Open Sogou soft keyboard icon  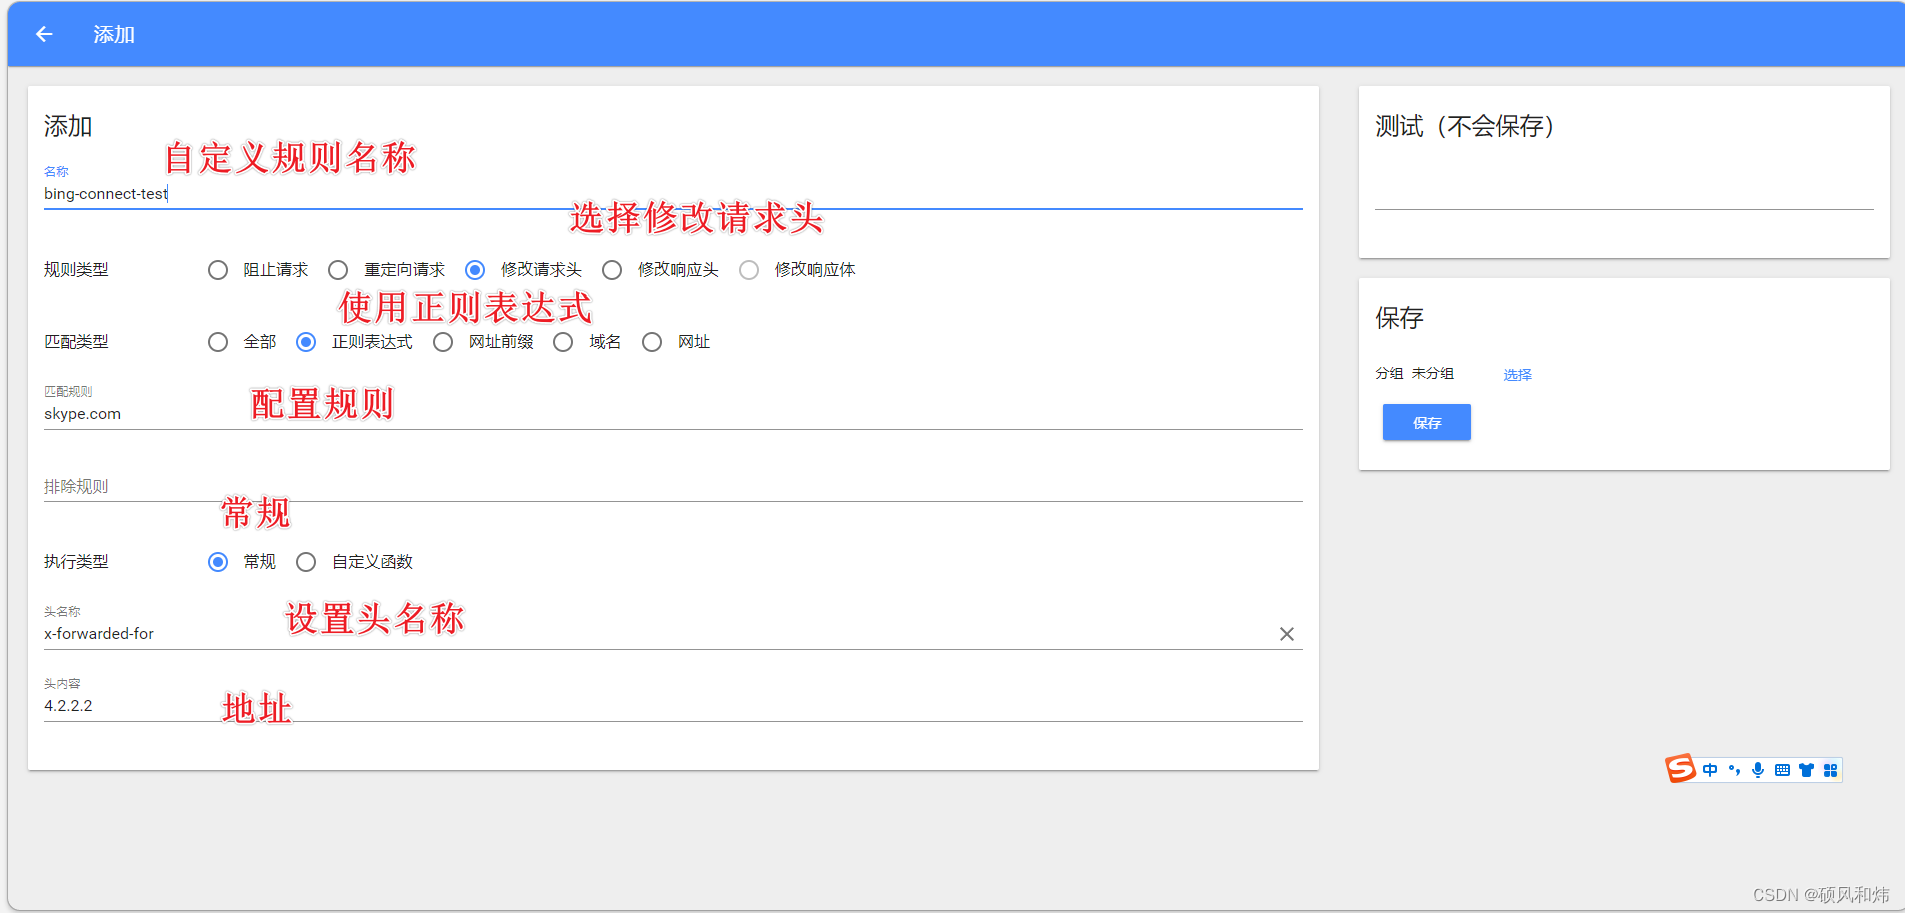(1782, 770)
